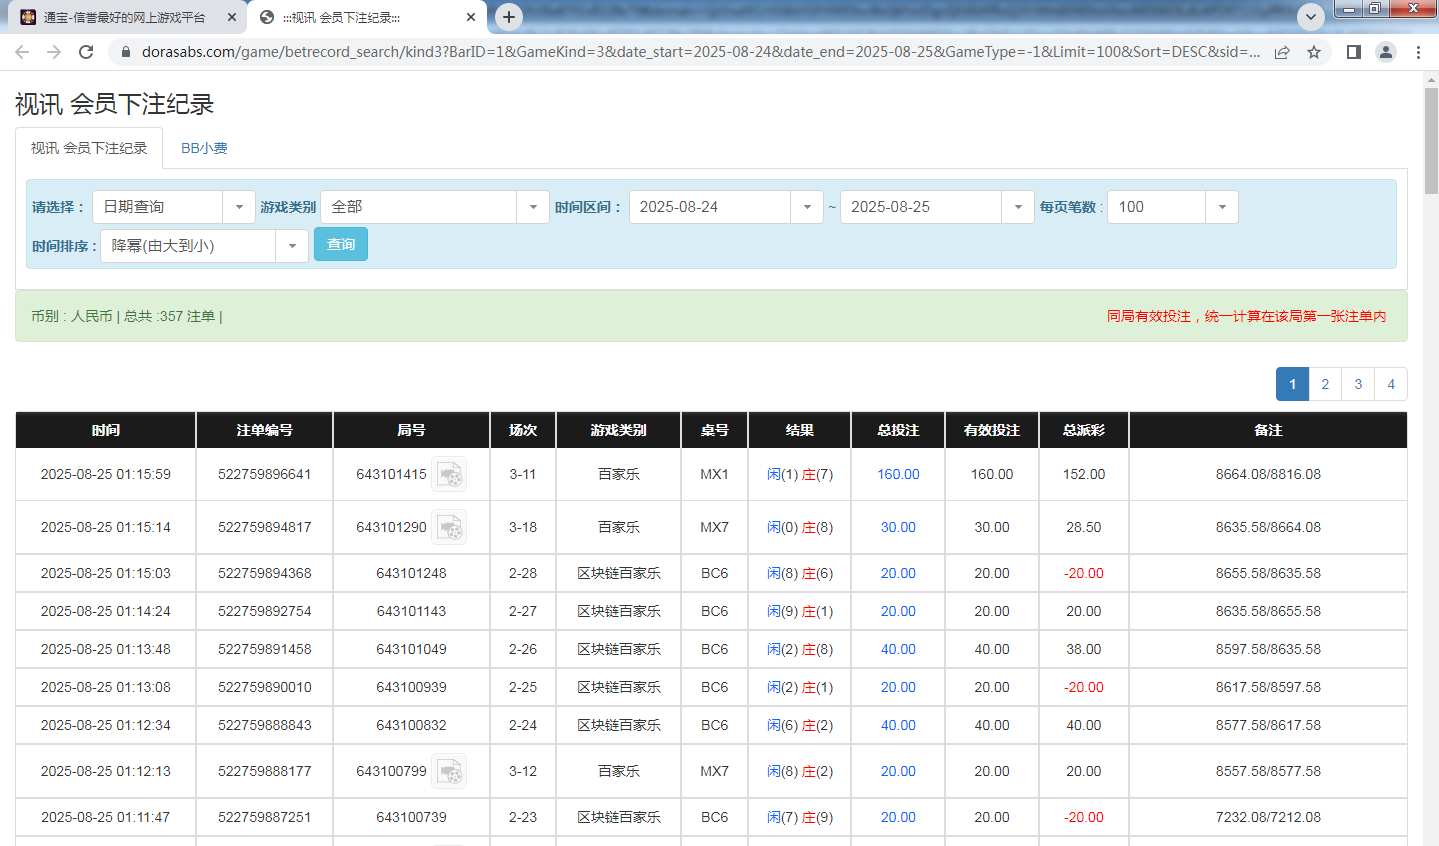
Task: Expand the 游戏类别 dropdown showing 全部
Action: [x=532, y=207]
